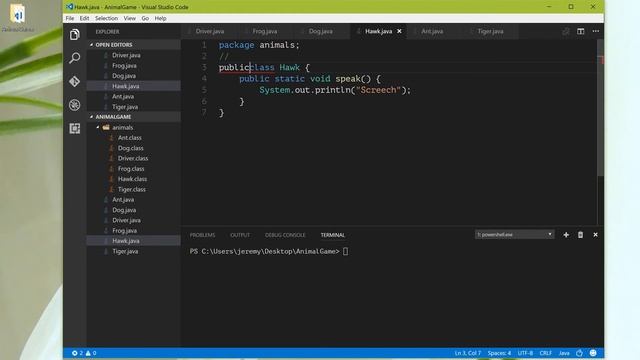Screen dimensions: 640x360
Task: Change line endings via CRLF status item
Action: click(x=545, y=353)
